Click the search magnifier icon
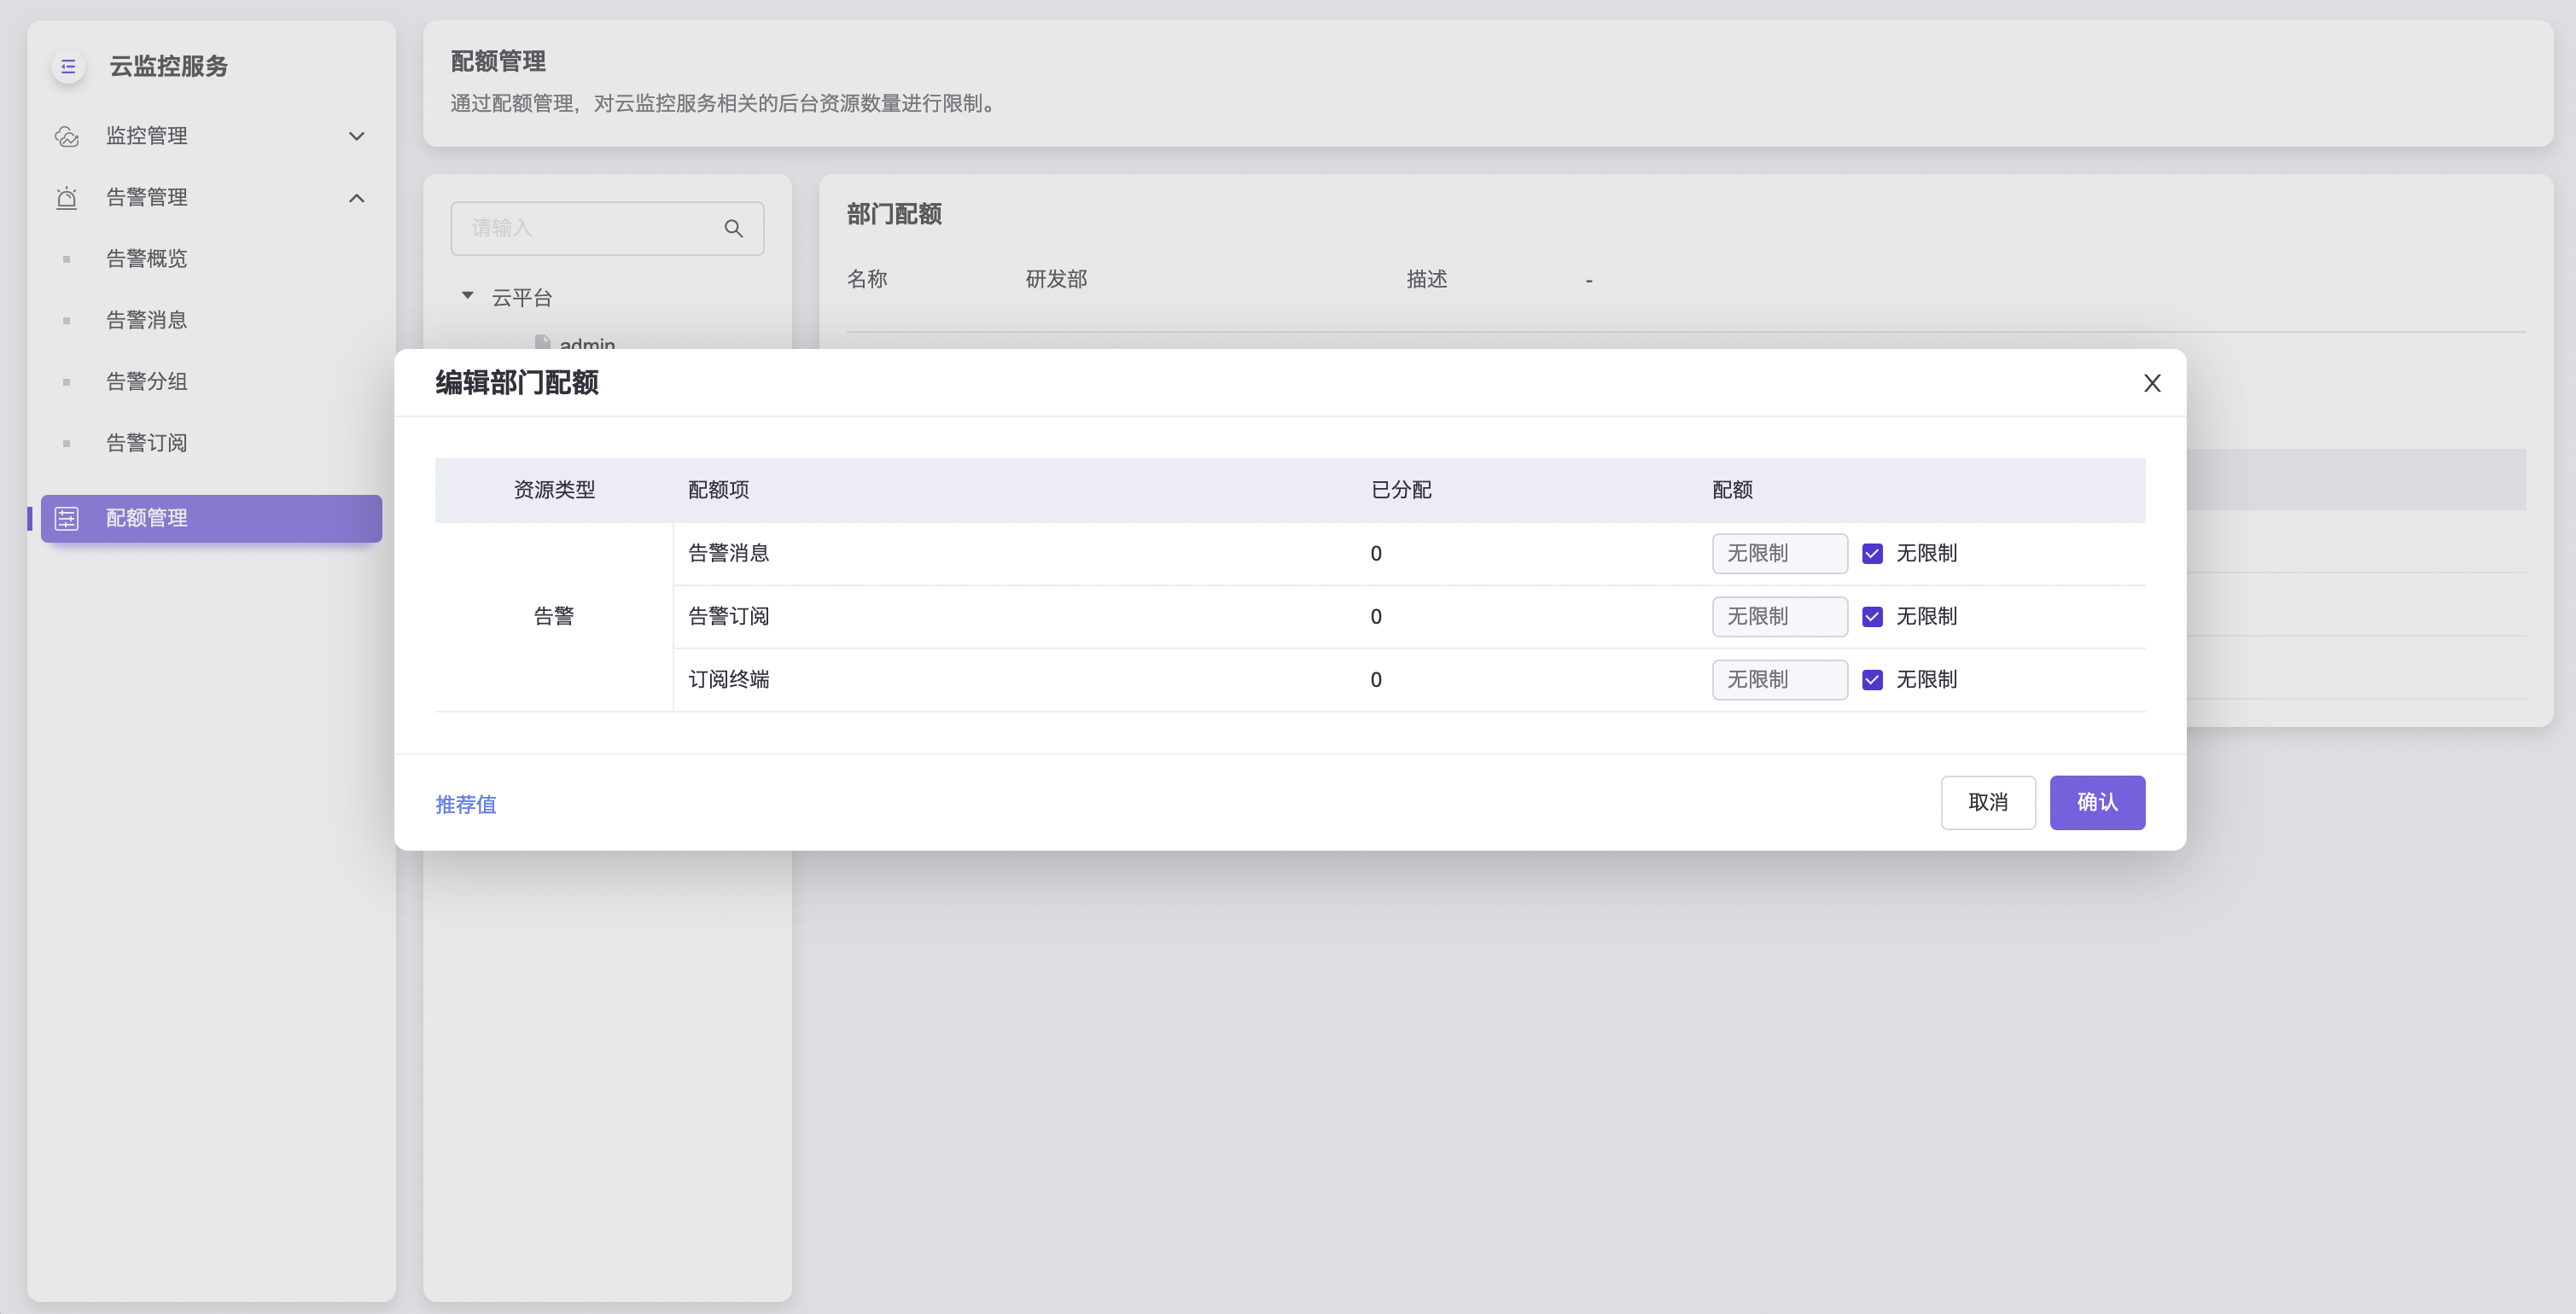 (733, 229)
